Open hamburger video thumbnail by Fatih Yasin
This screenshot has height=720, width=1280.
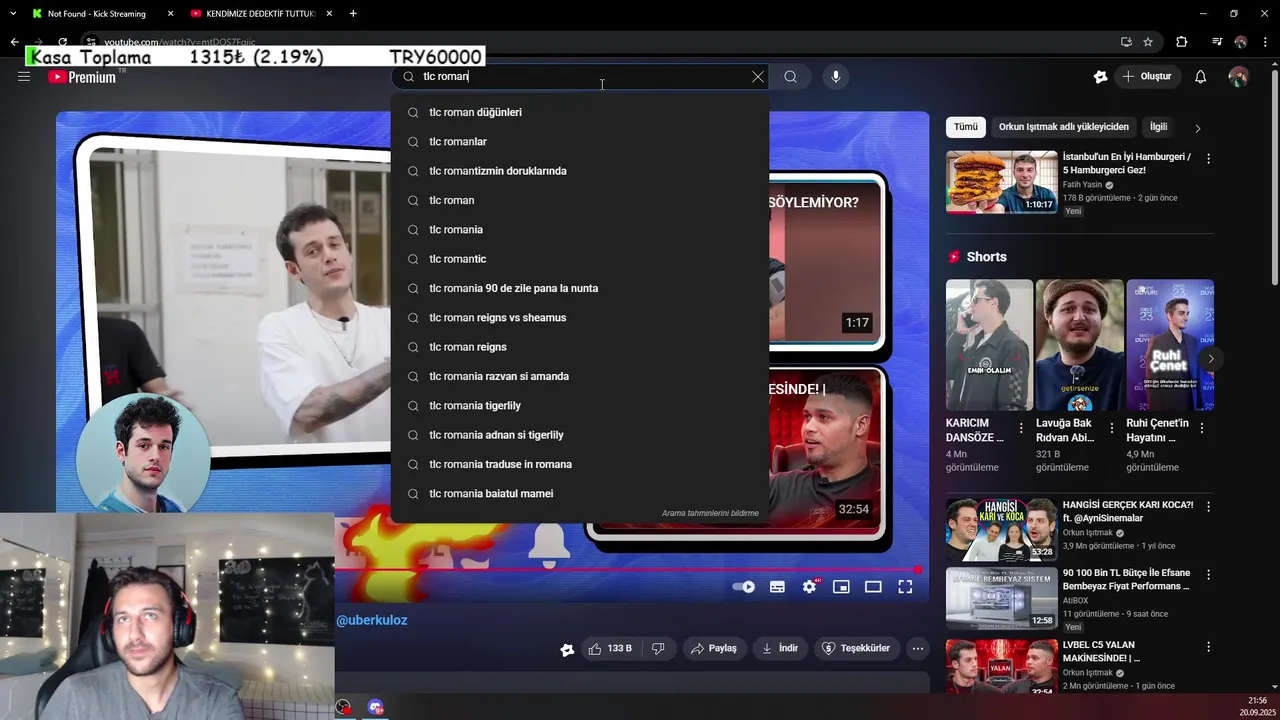[1001, 182]
